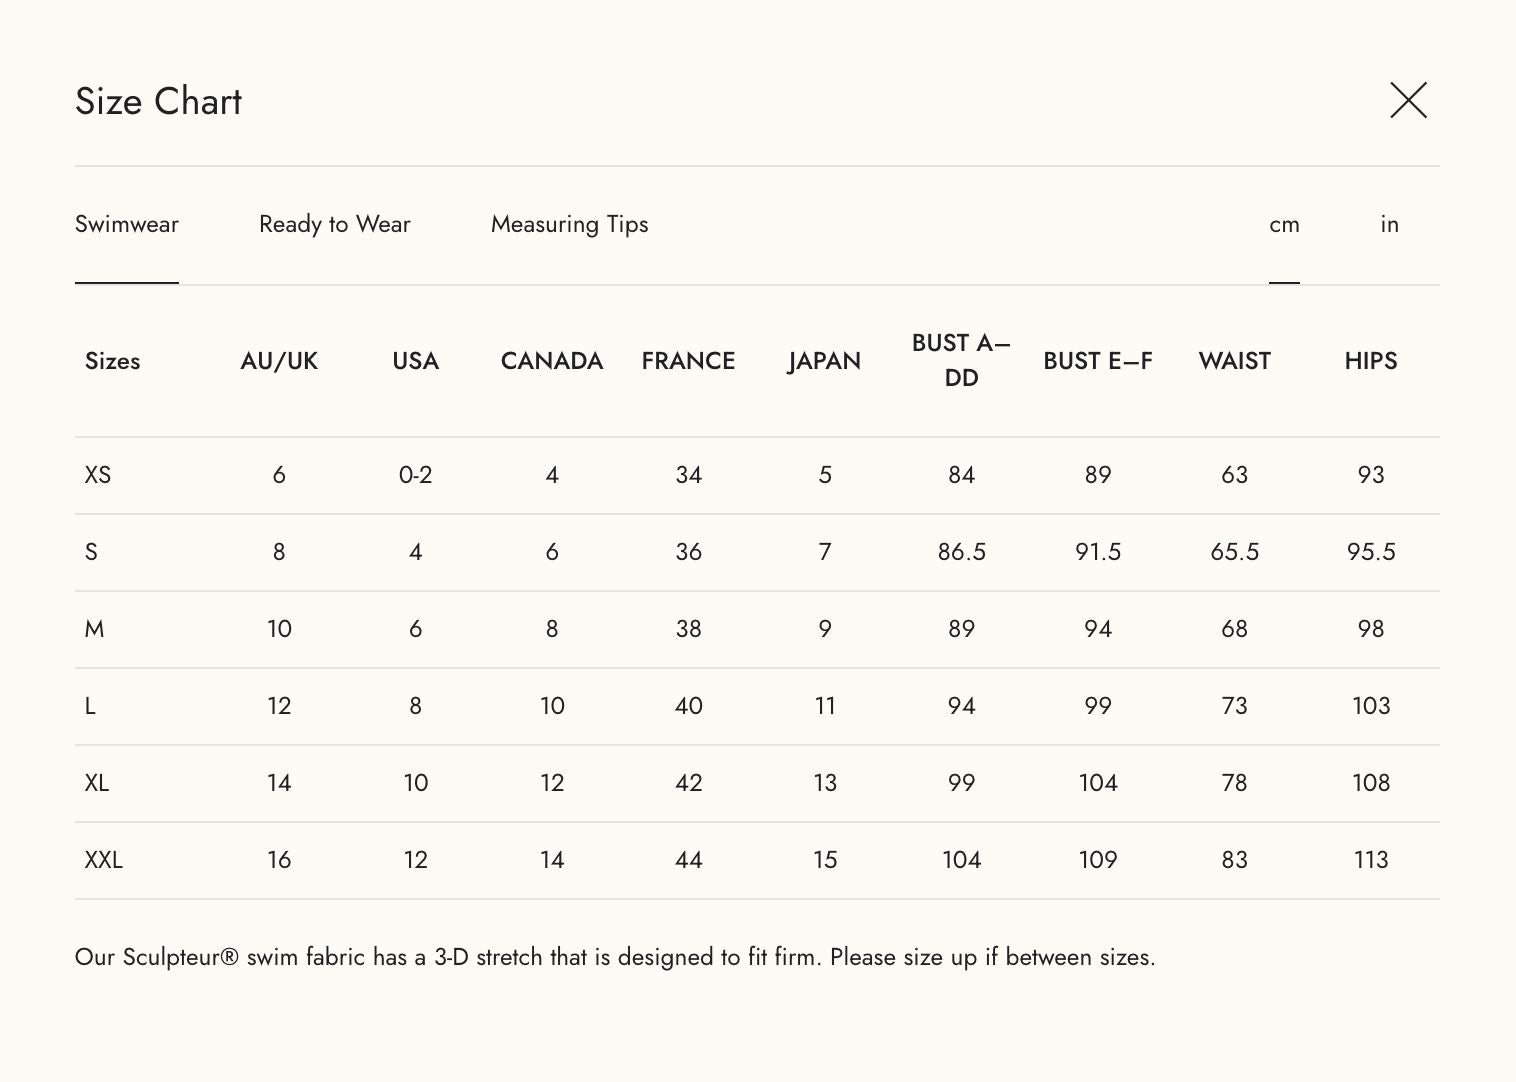Screen dimensions: 1516x1082
Task: Show the Measuring Tips tab
Action: tap(569, 224)
